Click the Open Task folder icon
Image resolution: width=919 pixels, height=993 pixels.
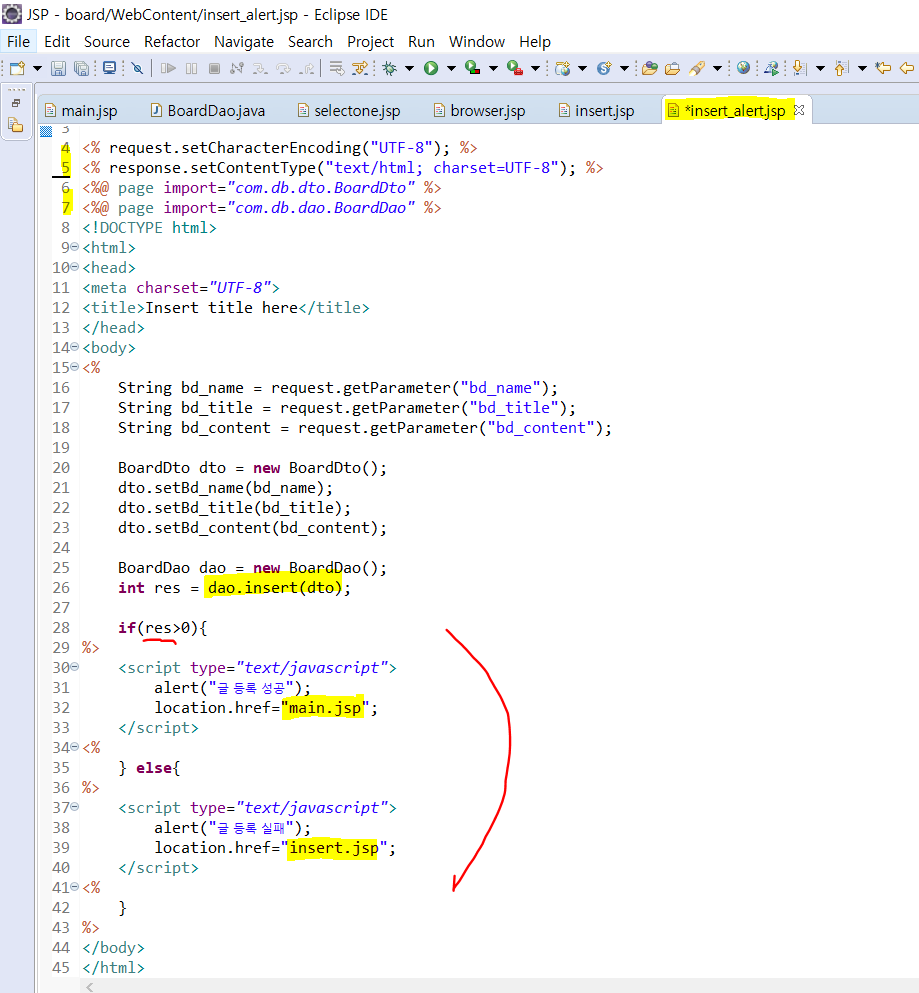673,68
